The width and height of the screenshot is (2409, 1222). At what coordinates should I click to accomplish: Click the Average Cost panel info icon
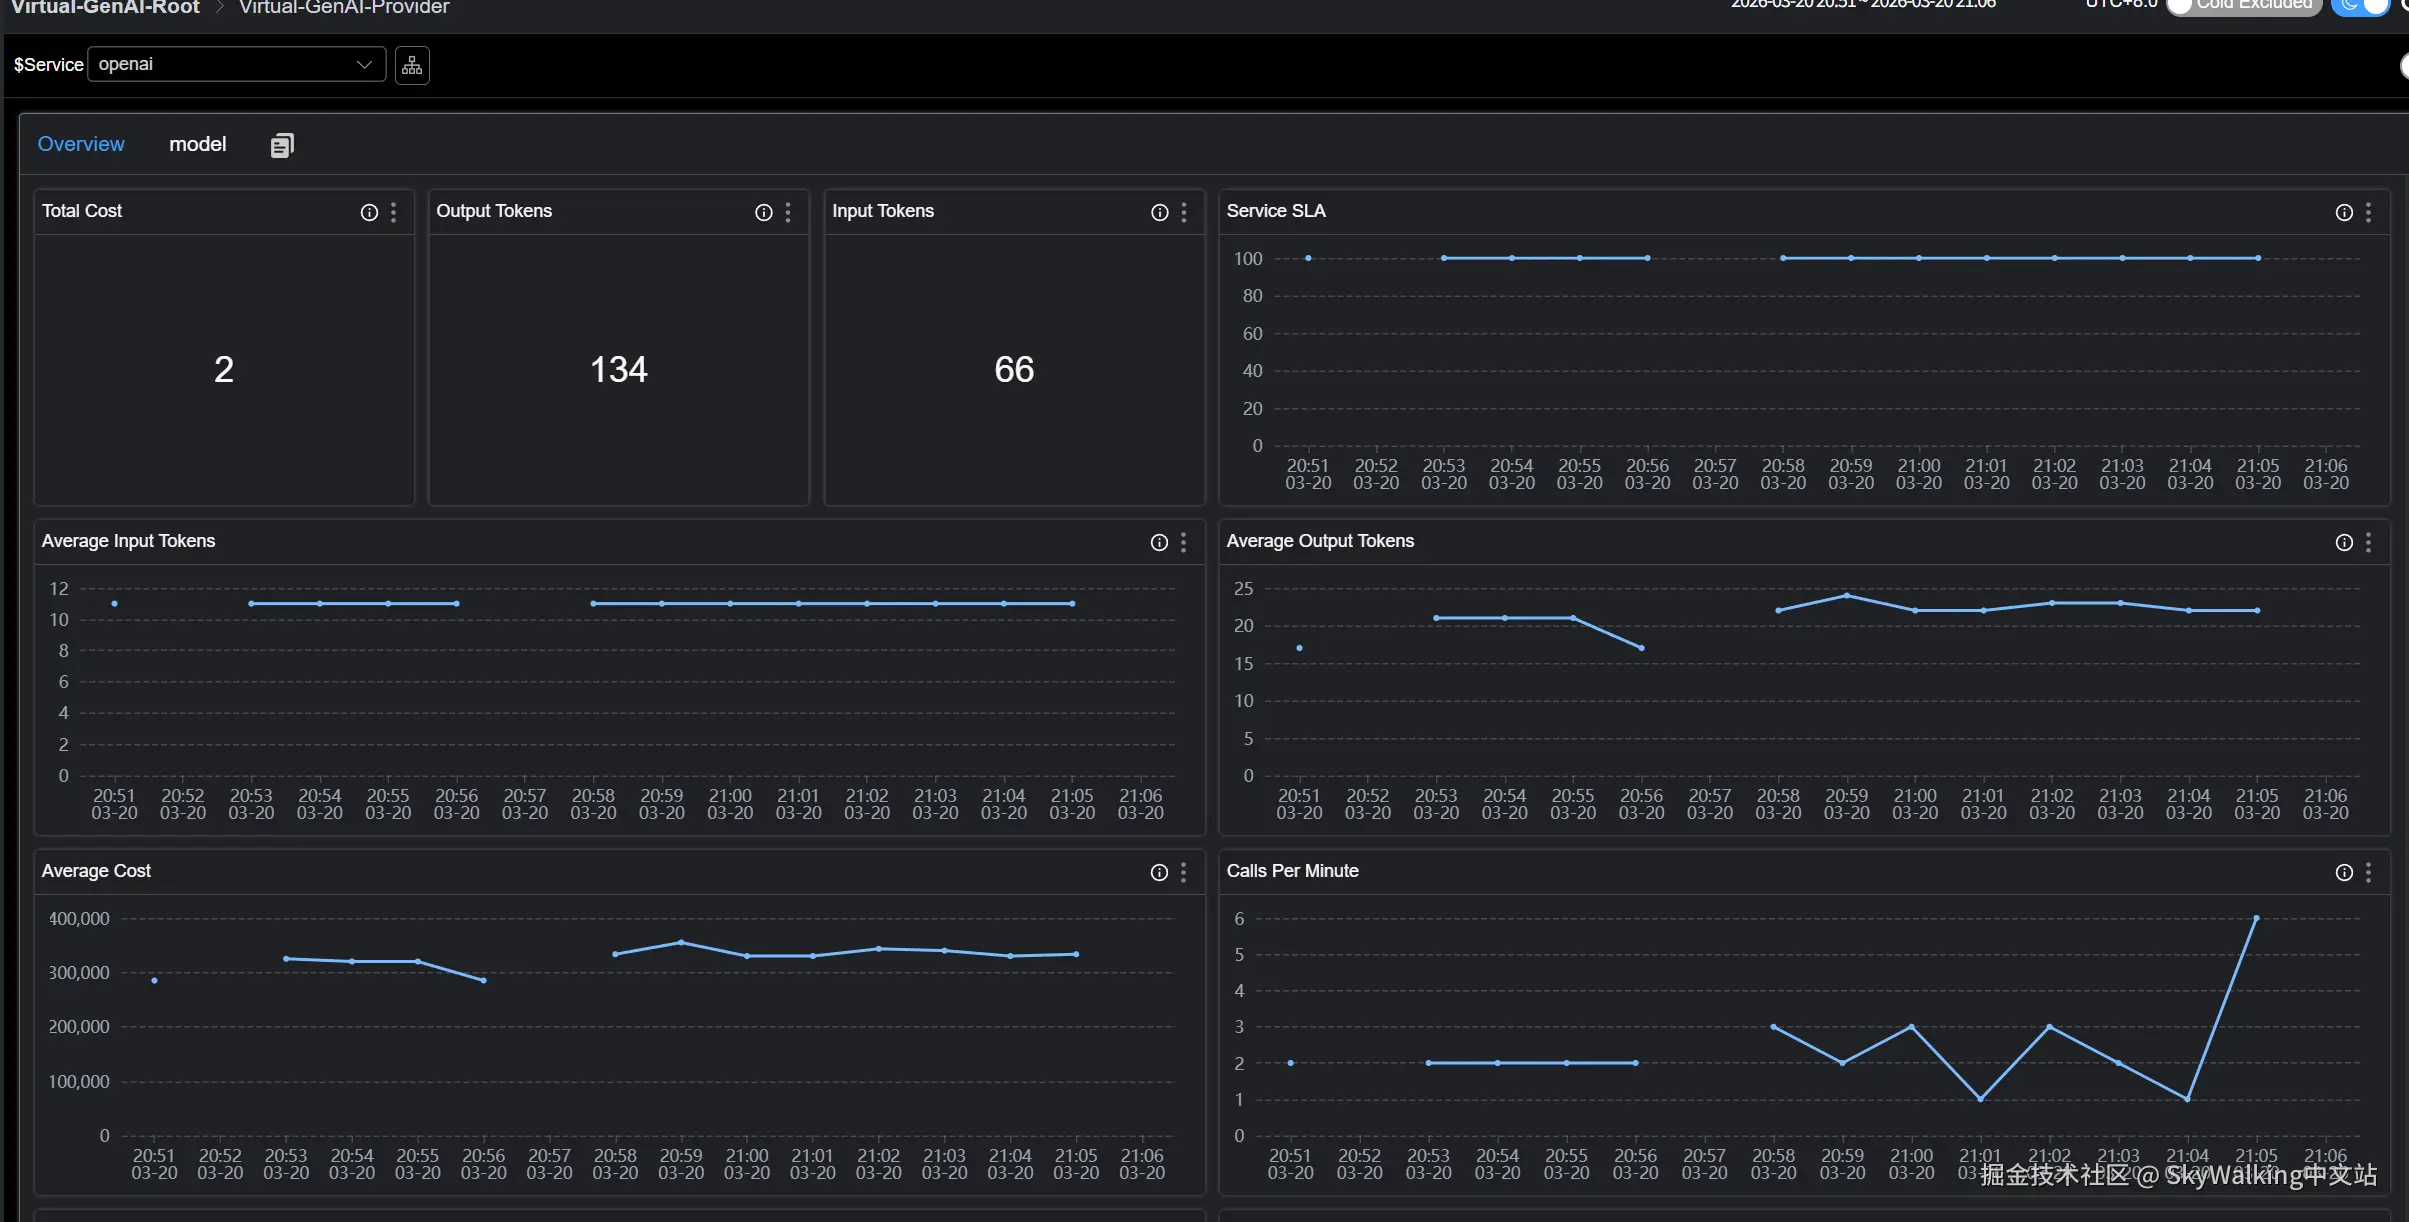pos(1157,872)
